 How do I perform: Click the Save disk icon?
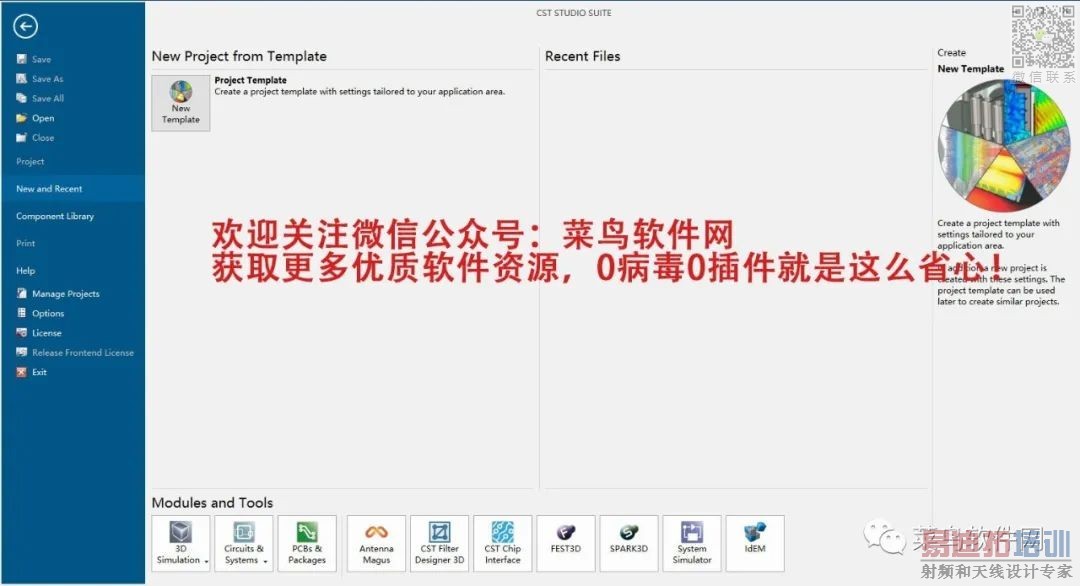click(x=21, y=59)
